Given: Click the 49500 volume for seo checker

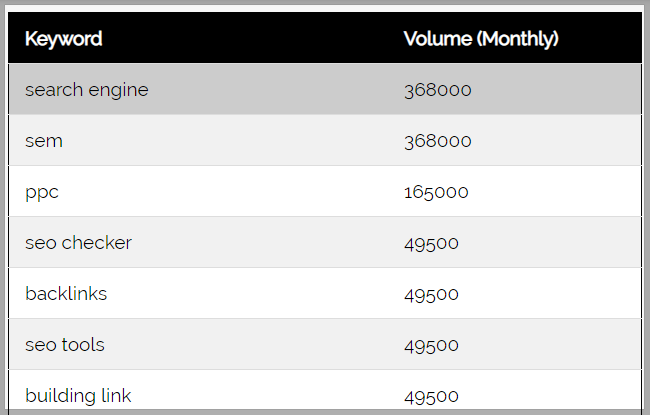Looking at the screenshot, I should [x=431, y=243].
